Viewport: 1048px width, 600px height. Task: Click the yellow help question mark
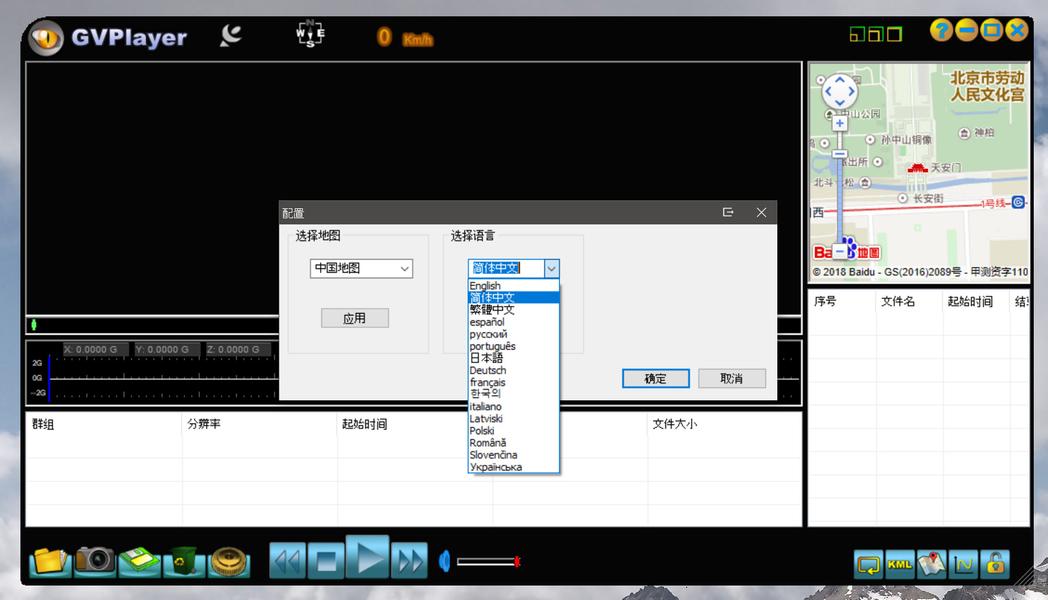(941, 30)
